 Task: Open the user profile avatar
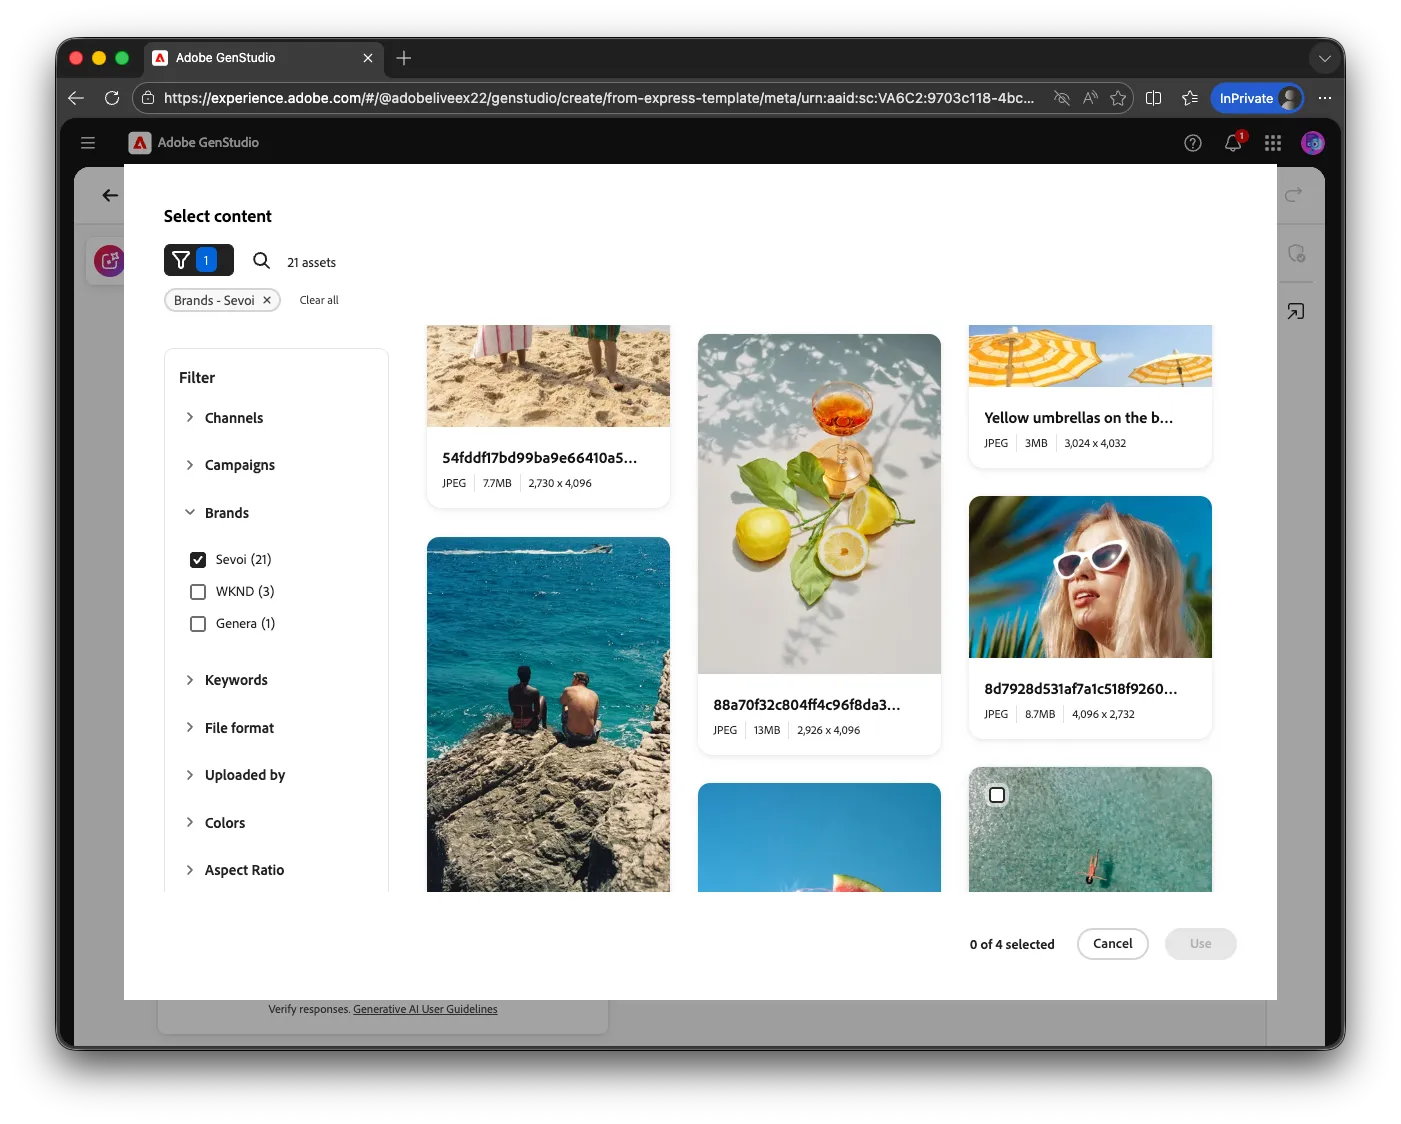pyautogui.click(x=1313, y=143)
